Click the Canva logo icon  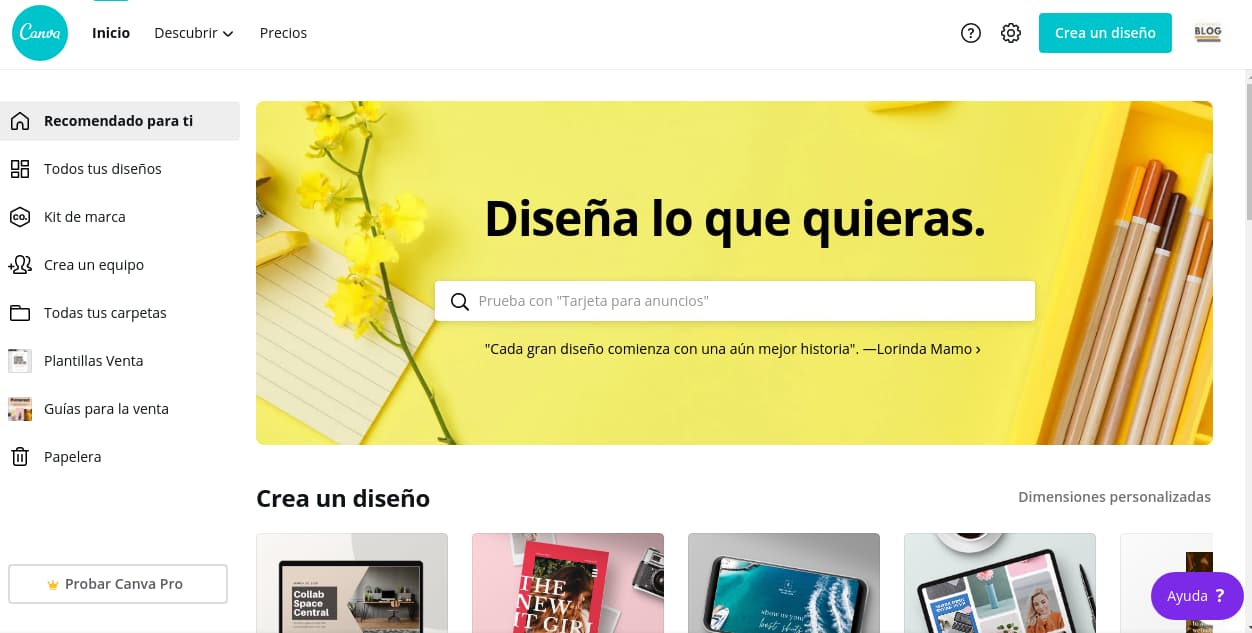40,33
